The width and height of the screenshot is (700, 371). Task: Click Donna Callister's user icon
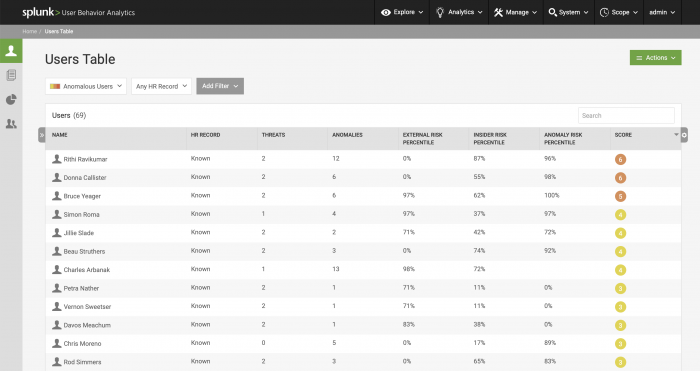click(57, 177)
